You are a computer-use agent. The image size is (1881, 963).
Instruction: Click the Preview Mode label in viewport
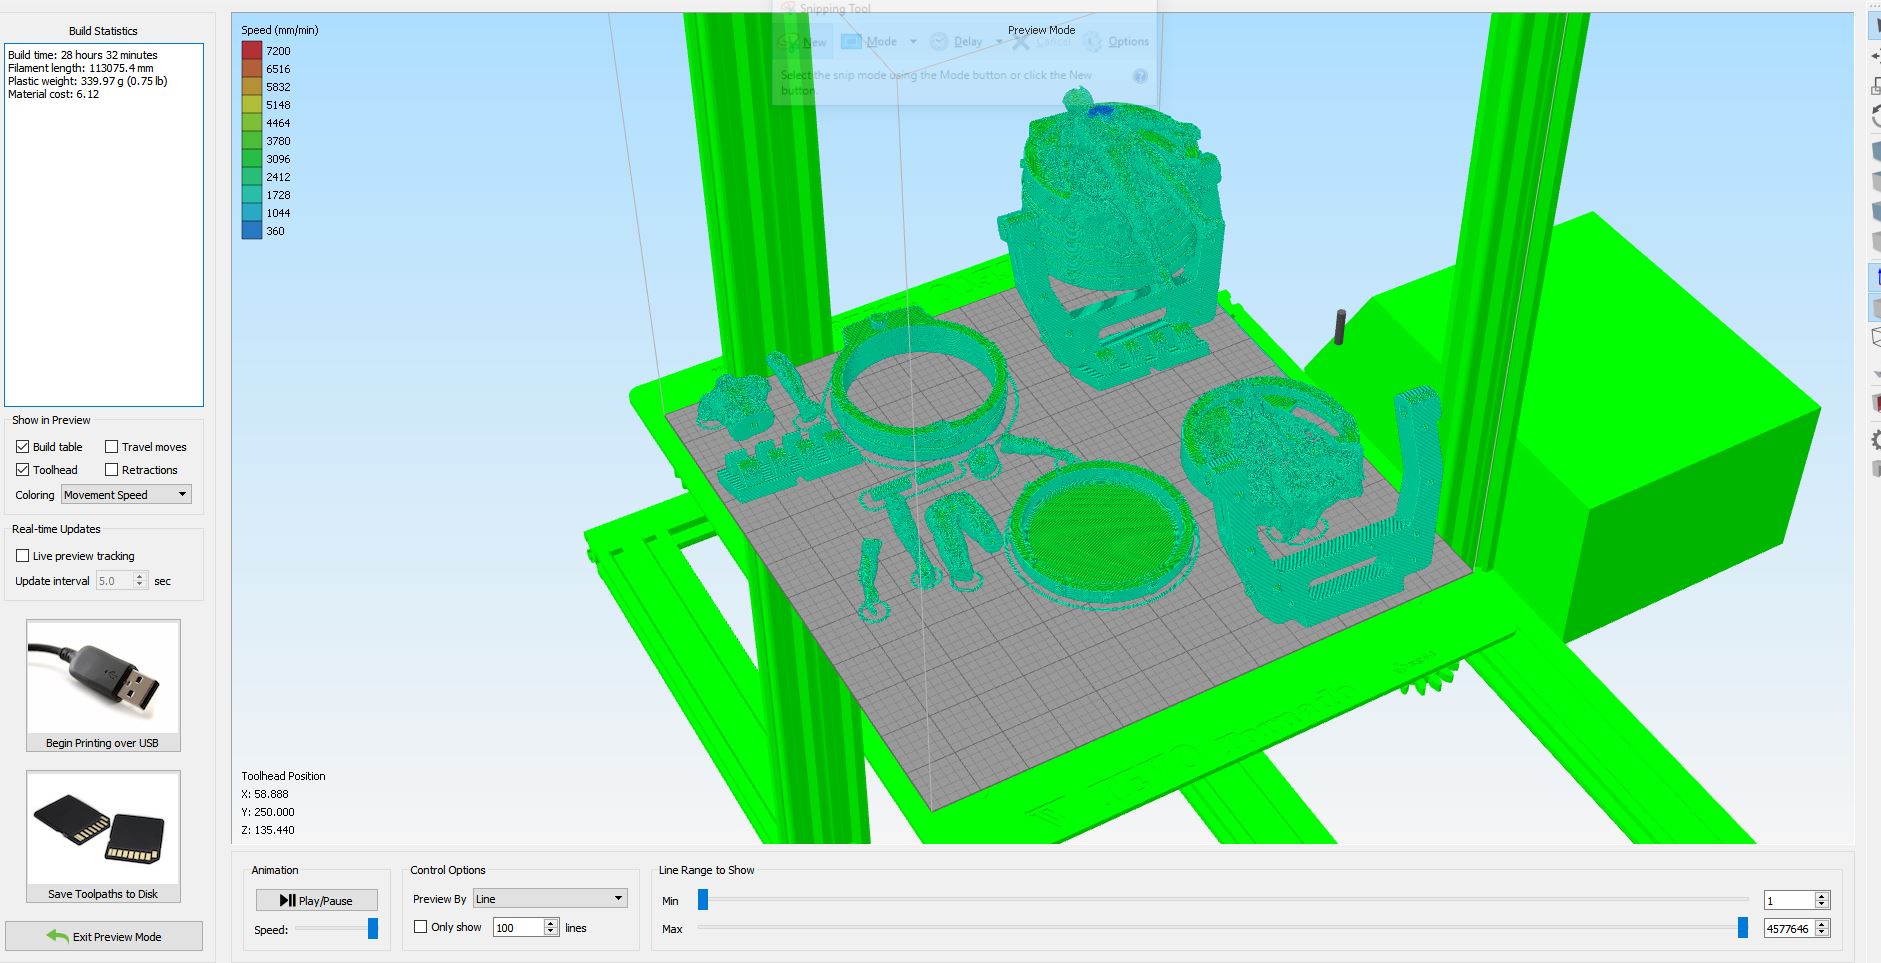click(1041, 30)
